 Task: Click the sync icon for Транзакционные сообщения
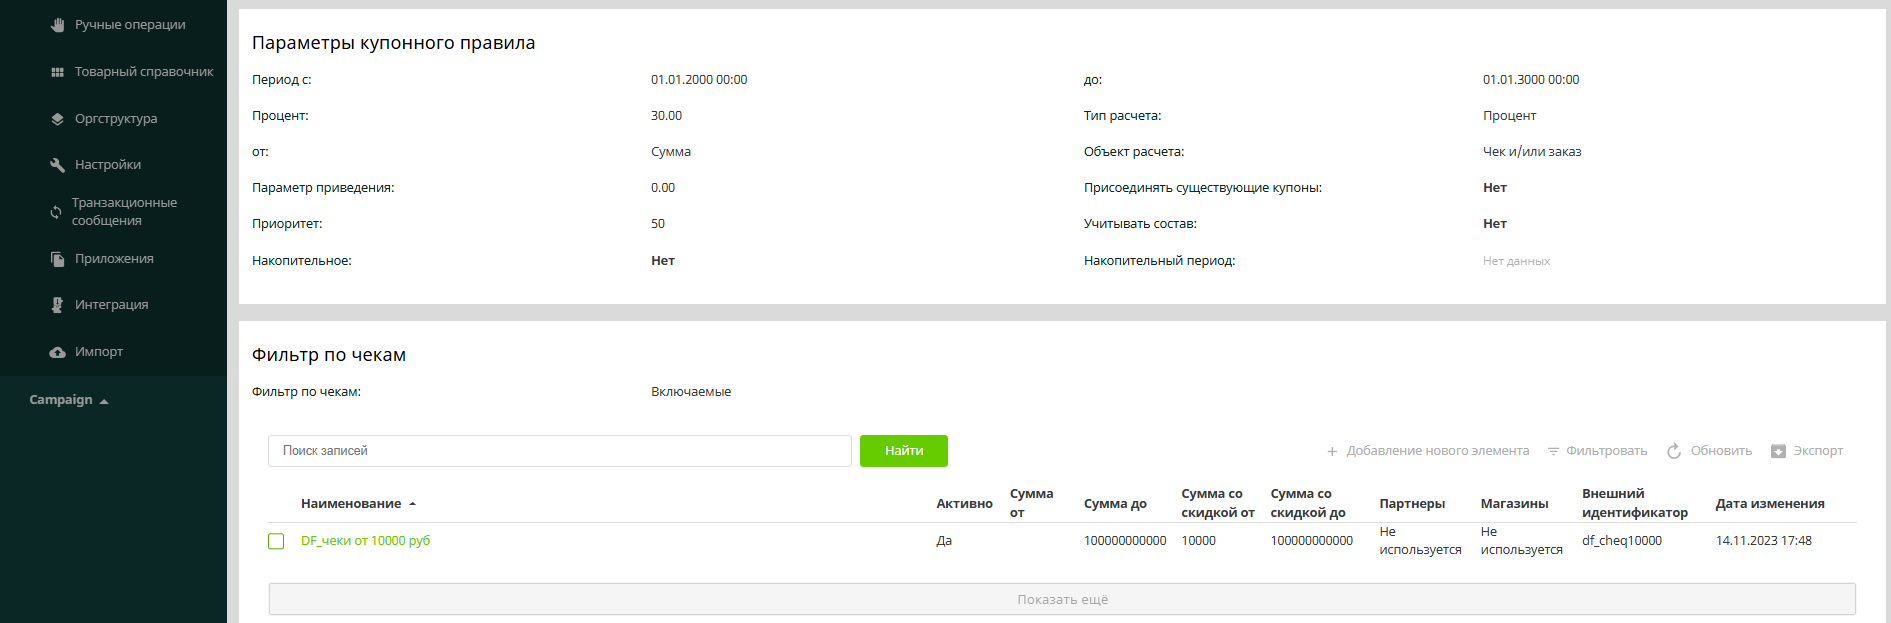point(56,212)
